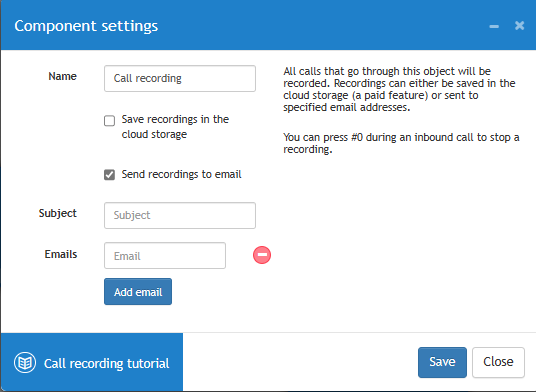Click the book icon beside Call recording tutorial

point(25,363)
